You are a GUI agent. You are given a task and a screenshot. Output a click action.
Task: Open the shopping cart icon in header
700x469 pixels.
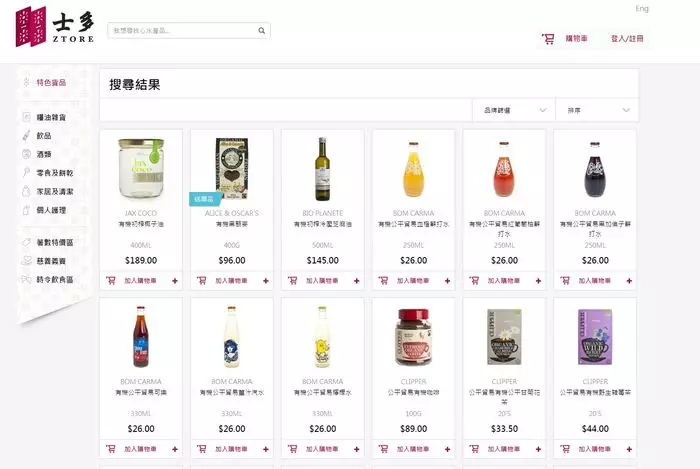click(x=548, y=39)
